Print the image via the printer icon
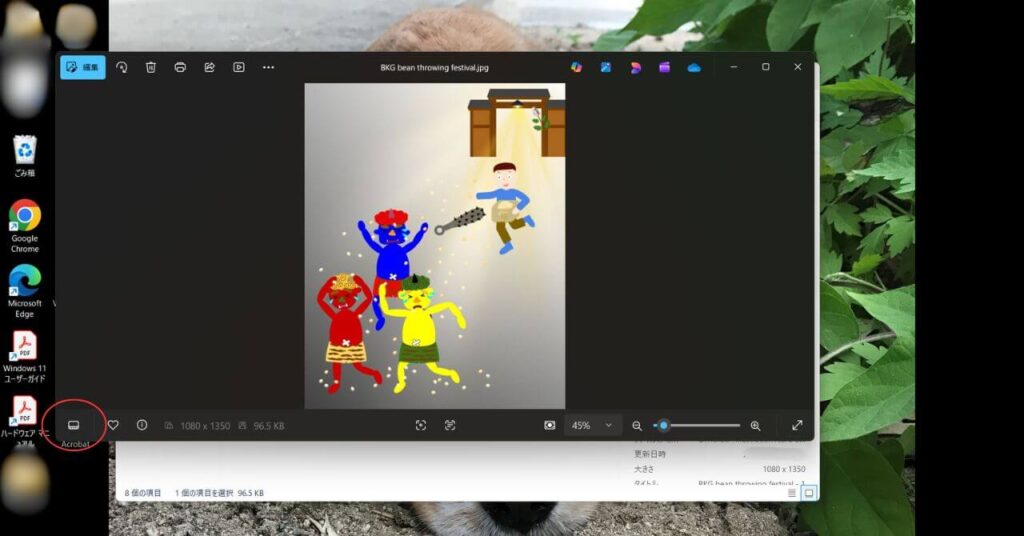 (x=180, y=67)
